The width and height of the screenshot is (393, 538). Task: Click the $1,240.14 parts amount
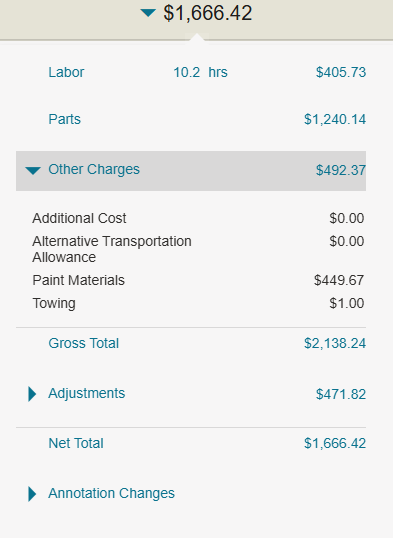pyautogui.click(x=335, y=119)
